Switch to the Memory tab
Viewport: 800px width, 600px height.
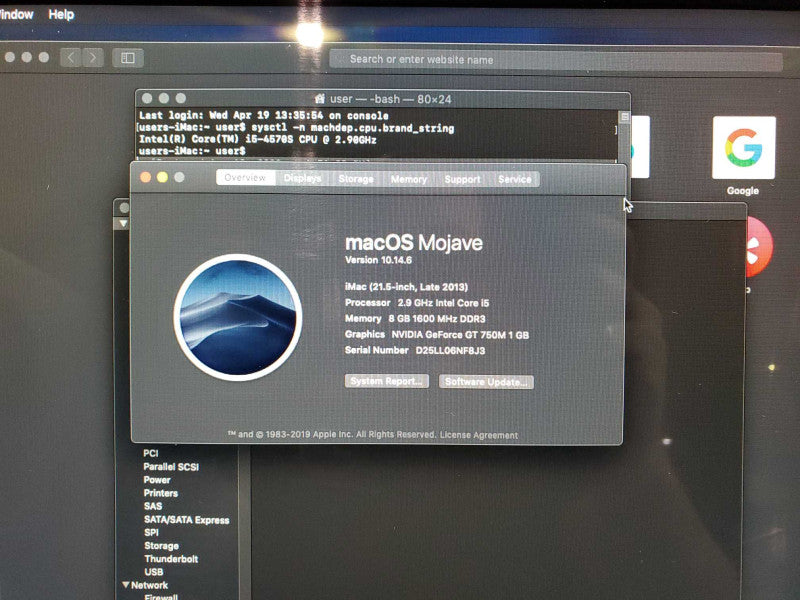pyautogui.click(x=409, y=179)
